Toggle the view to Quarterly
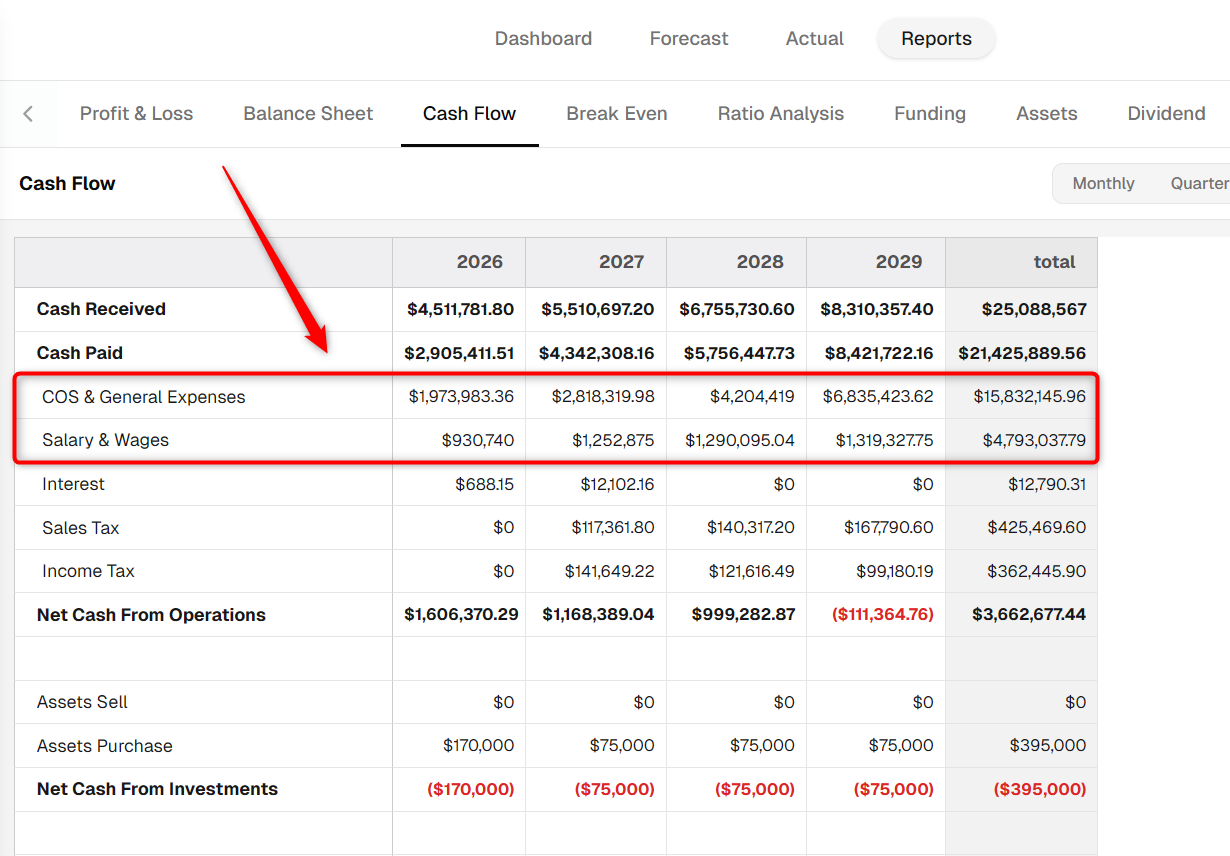 1200,184
